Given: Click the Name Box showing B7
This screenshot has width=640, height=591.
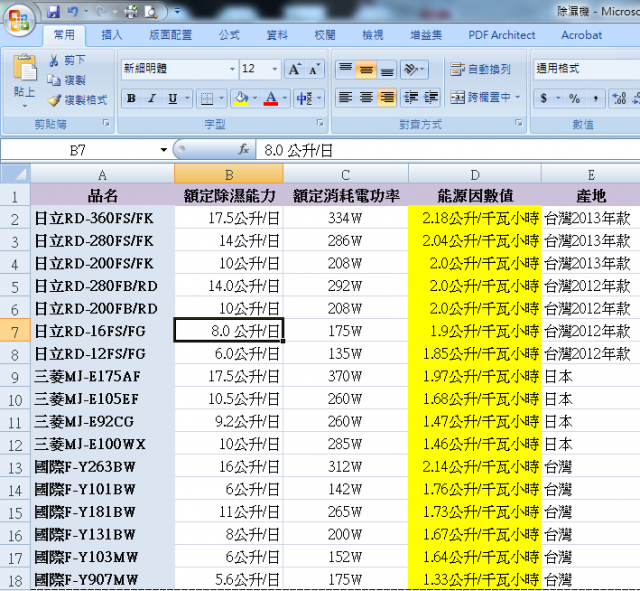Looking at the screenshot, I should tap(78, 150).
